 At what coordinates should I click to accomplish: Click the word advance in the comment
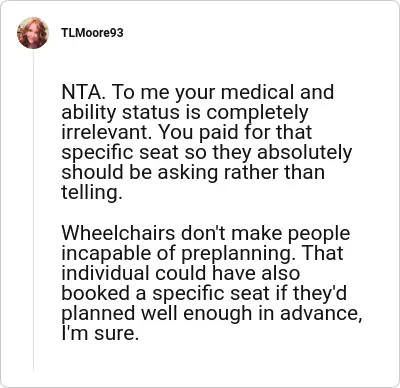point(320,313)
